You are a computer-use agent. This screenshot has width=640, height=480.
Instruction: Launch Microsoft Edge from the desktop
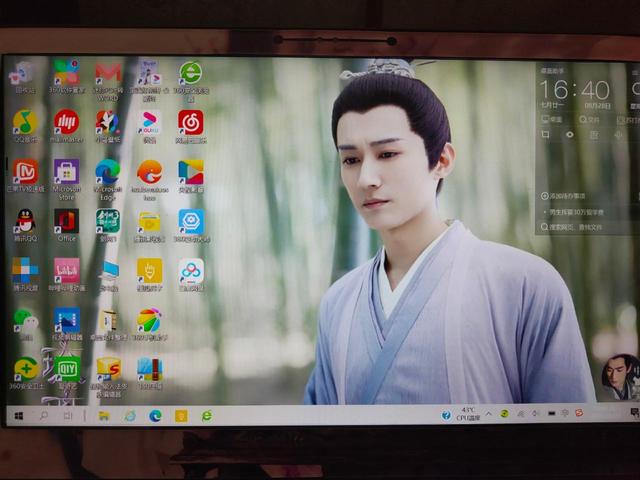[107, 172]
